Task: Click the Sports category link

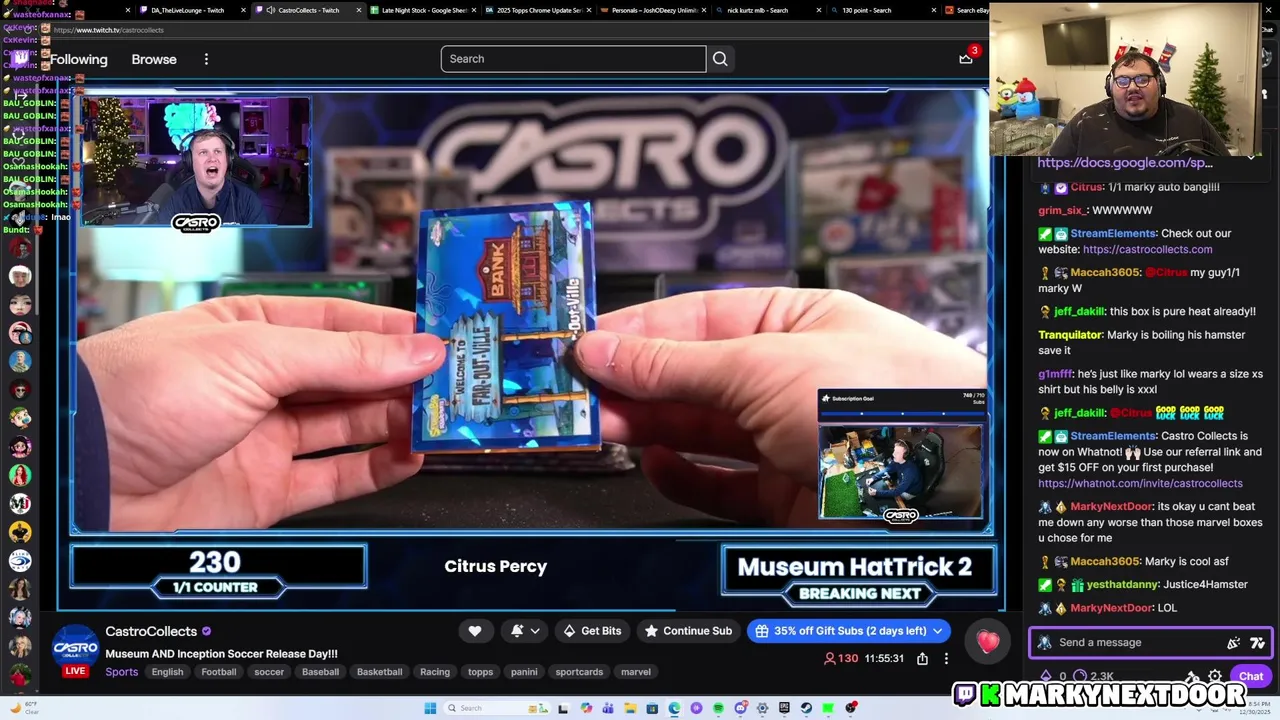Action: click(x=122, y=672)
